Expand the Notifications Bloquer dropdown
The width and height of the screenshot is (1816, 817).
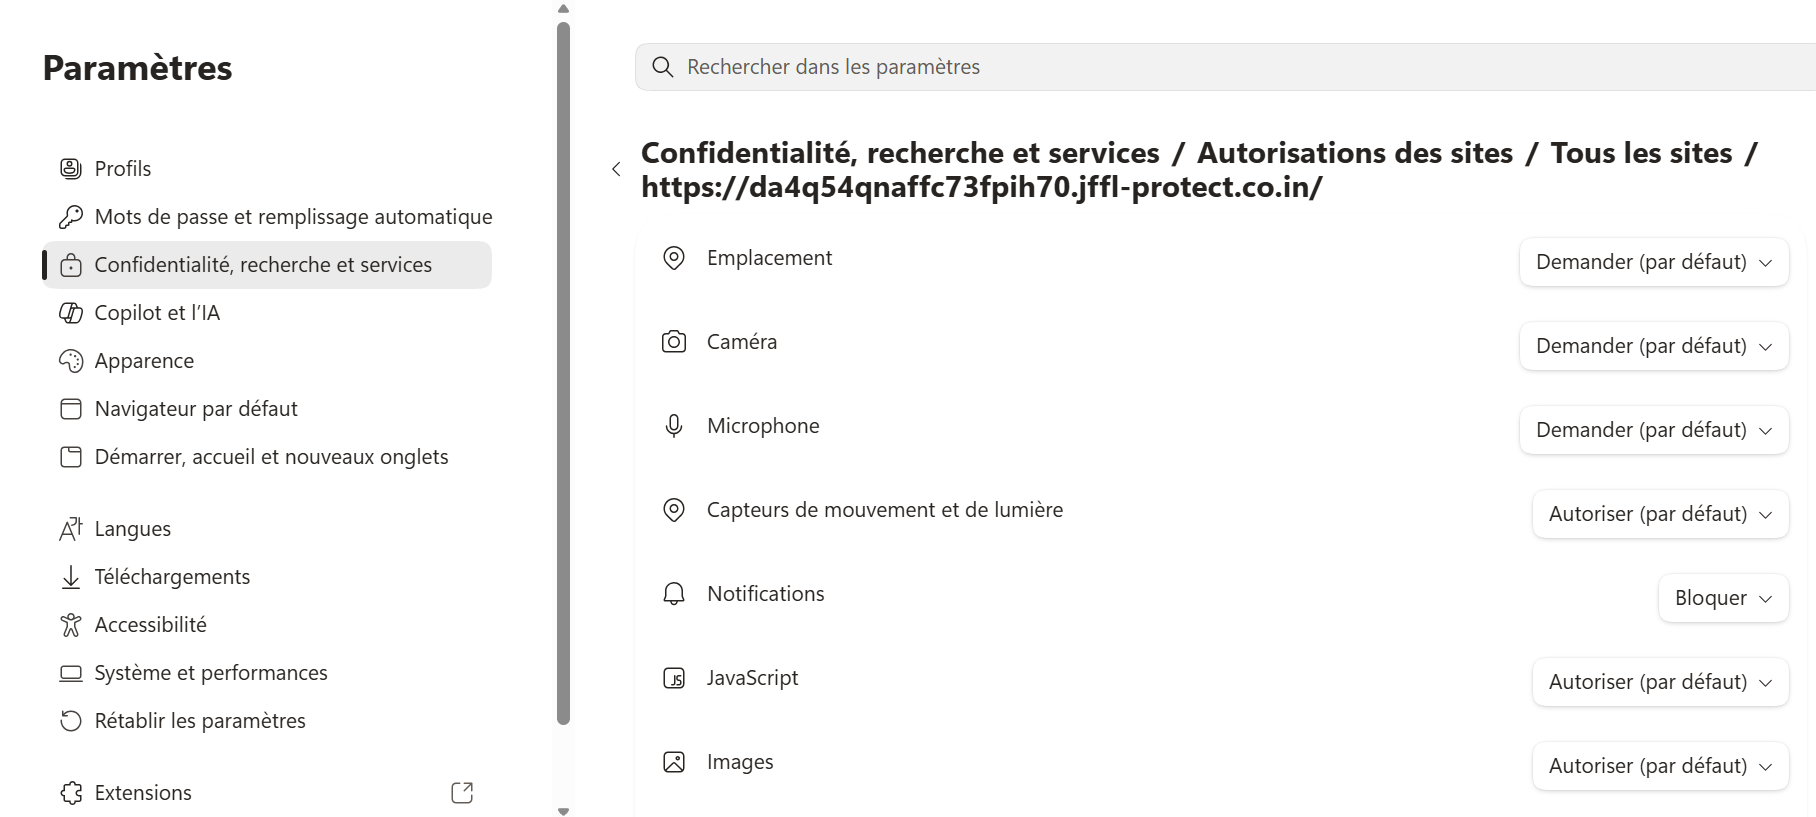point(1723,598)
